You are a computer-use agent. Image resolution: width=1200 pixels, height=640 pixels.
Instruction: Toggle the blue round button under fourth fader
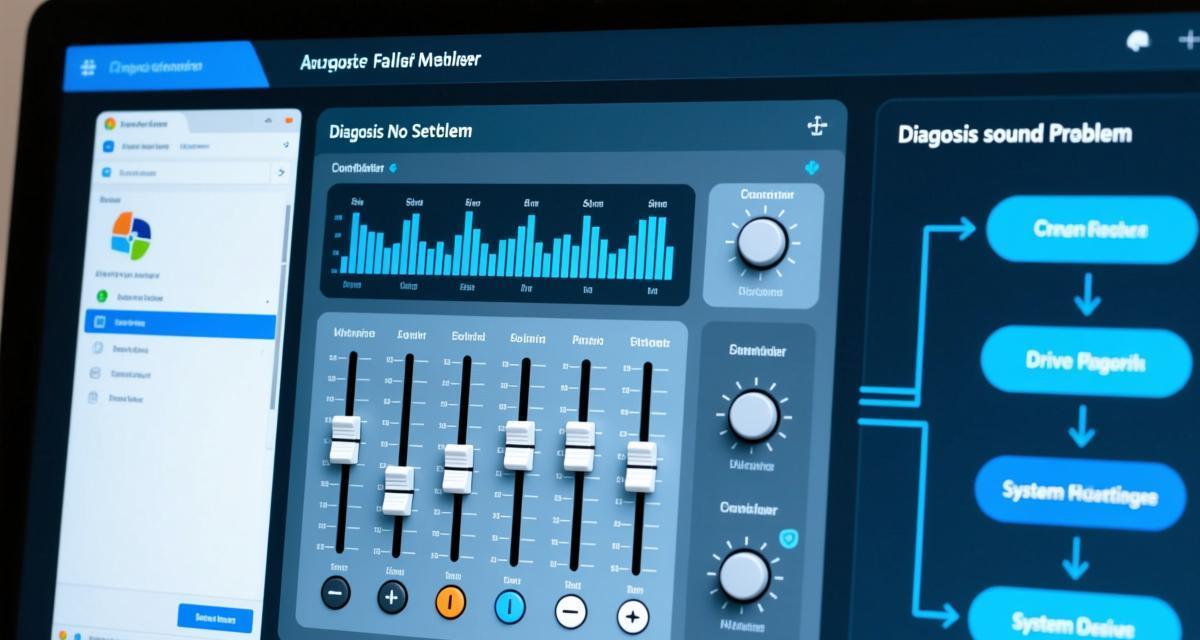[x=510, y=604]
